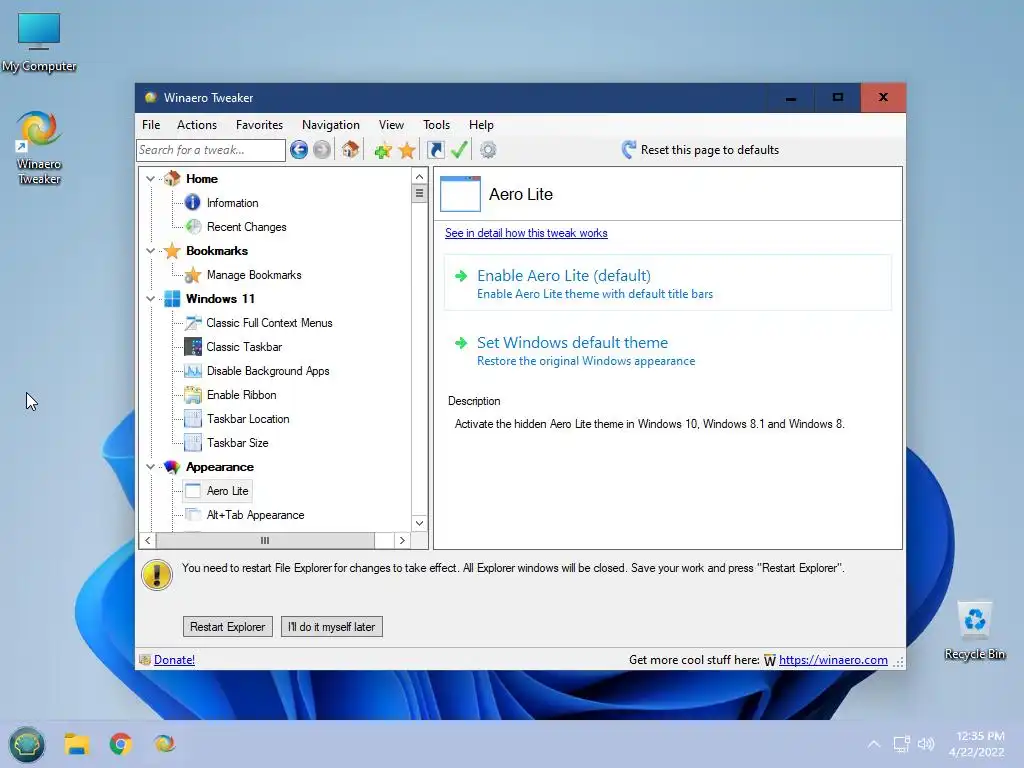Click the network tray icon
The height and width of the screenshot is (768, 1024).
pos(902,744)
